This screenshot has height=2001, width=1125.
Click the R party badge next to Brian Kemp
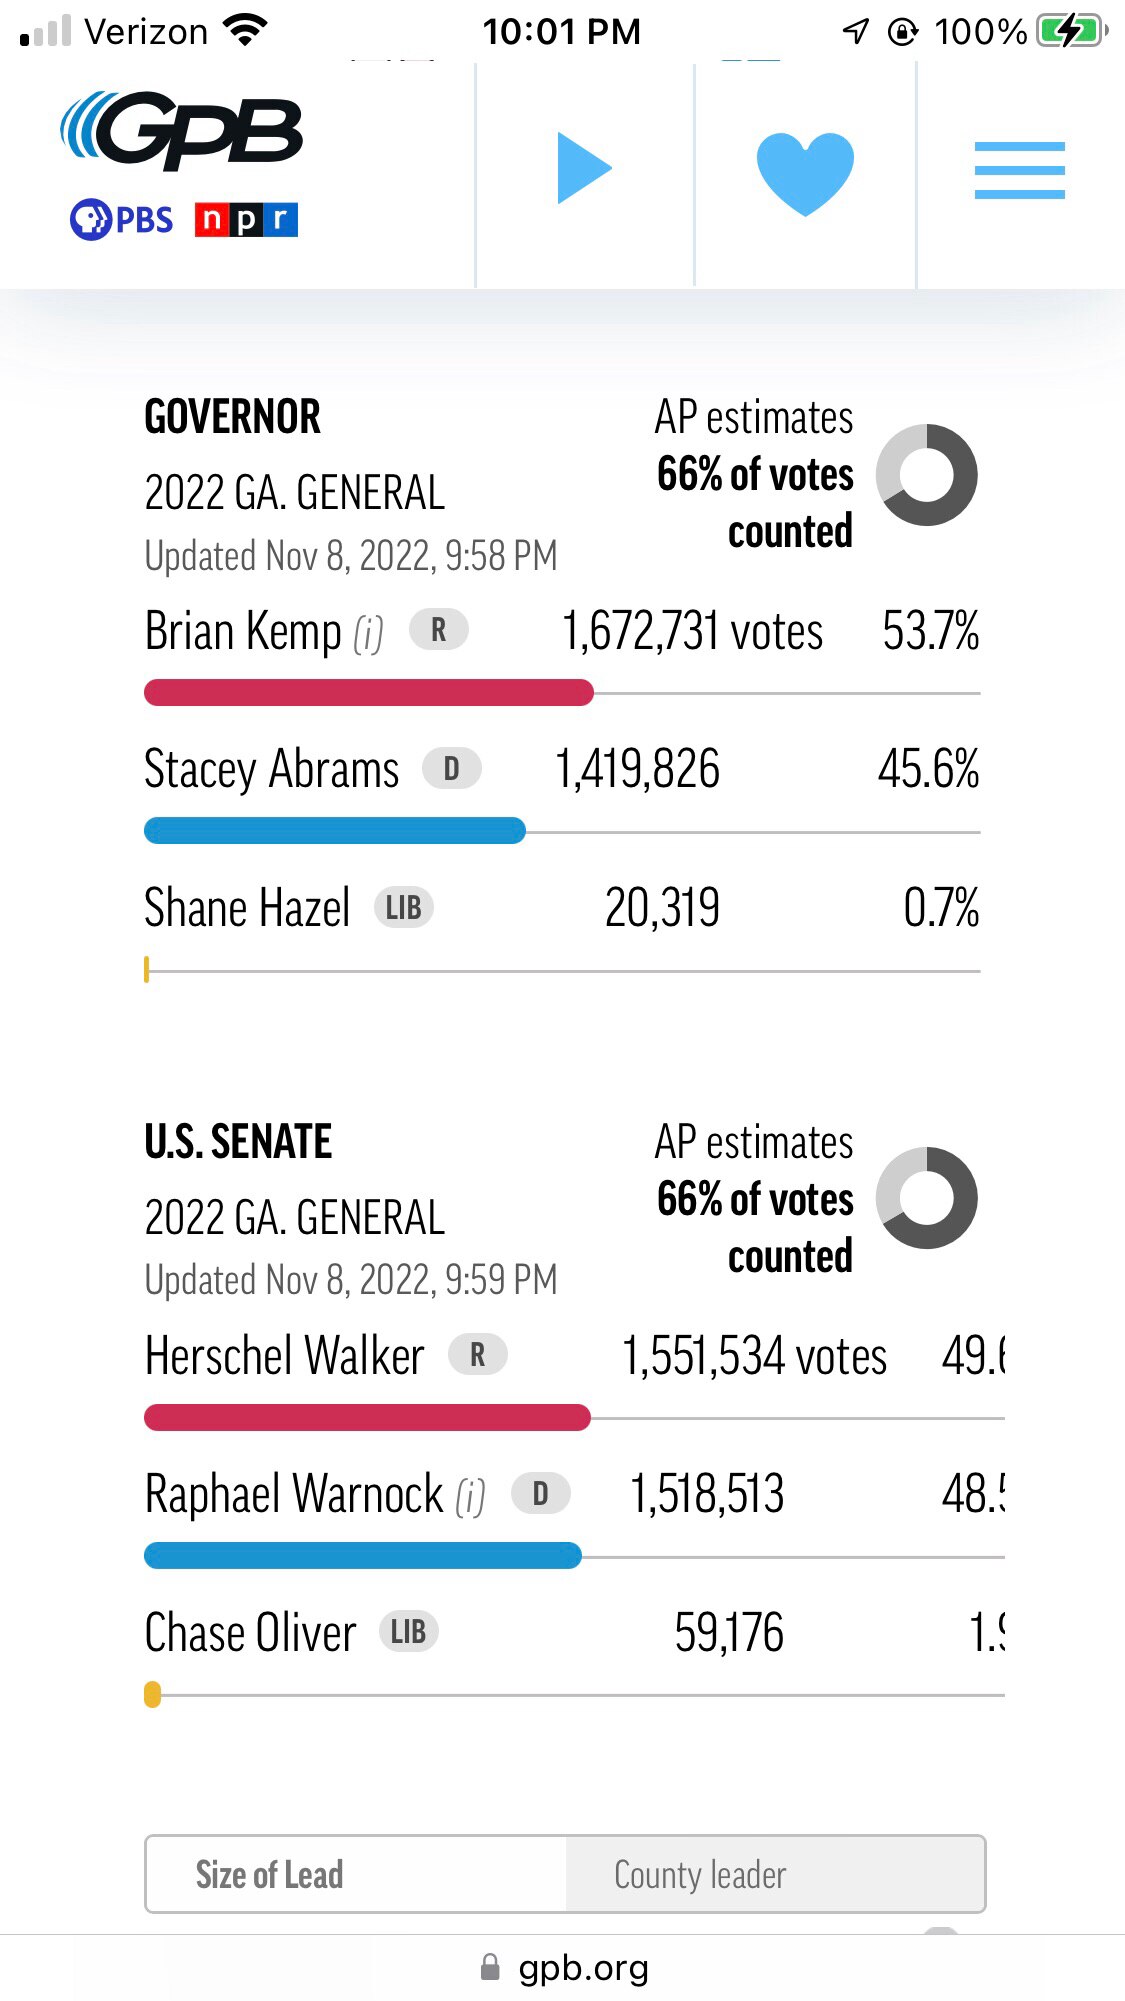tap(438, 629)
